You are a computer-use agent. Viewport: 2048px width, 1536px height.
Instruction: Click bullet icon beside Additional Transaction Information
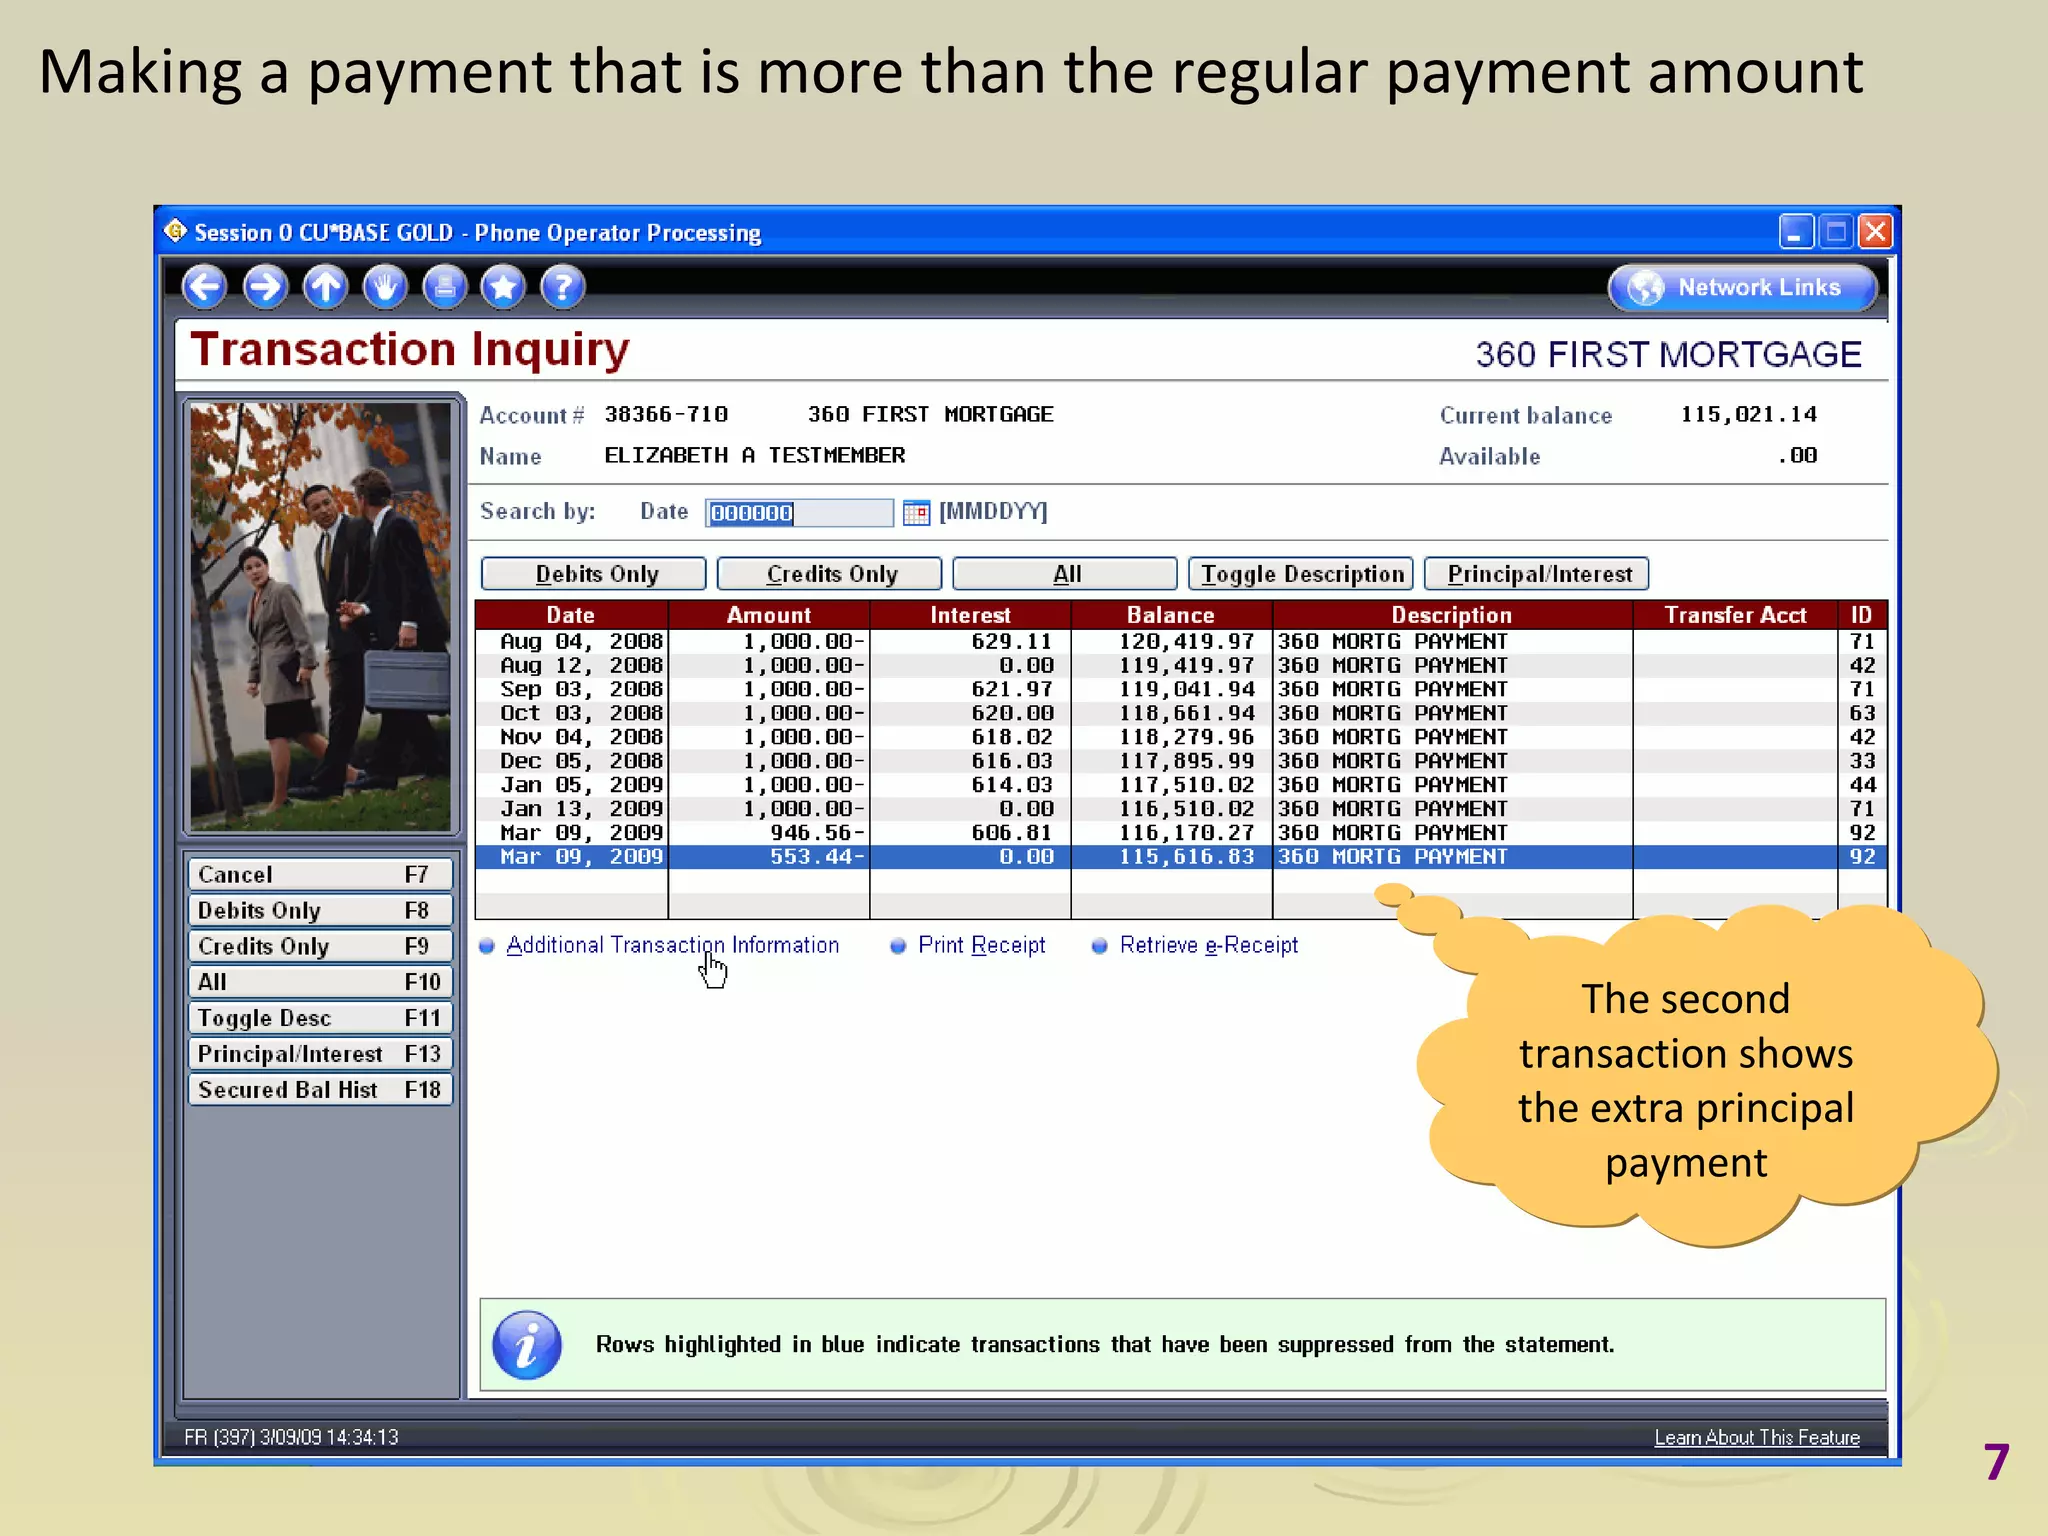[487, 946]
